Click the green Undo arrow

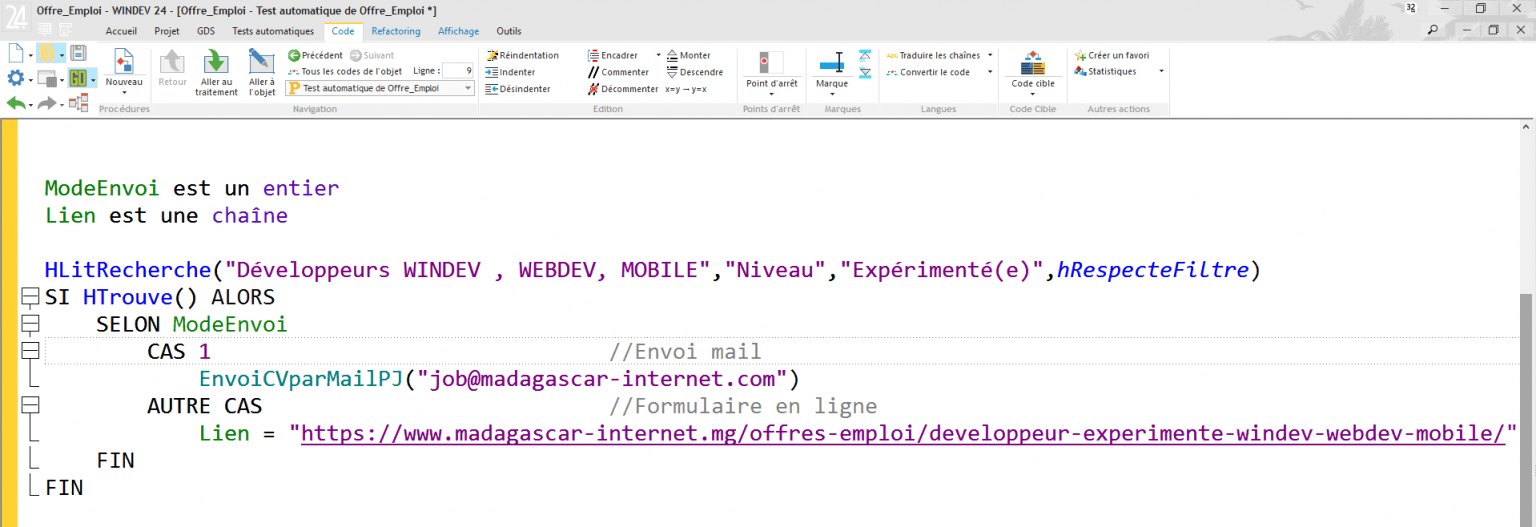[16, 103]
